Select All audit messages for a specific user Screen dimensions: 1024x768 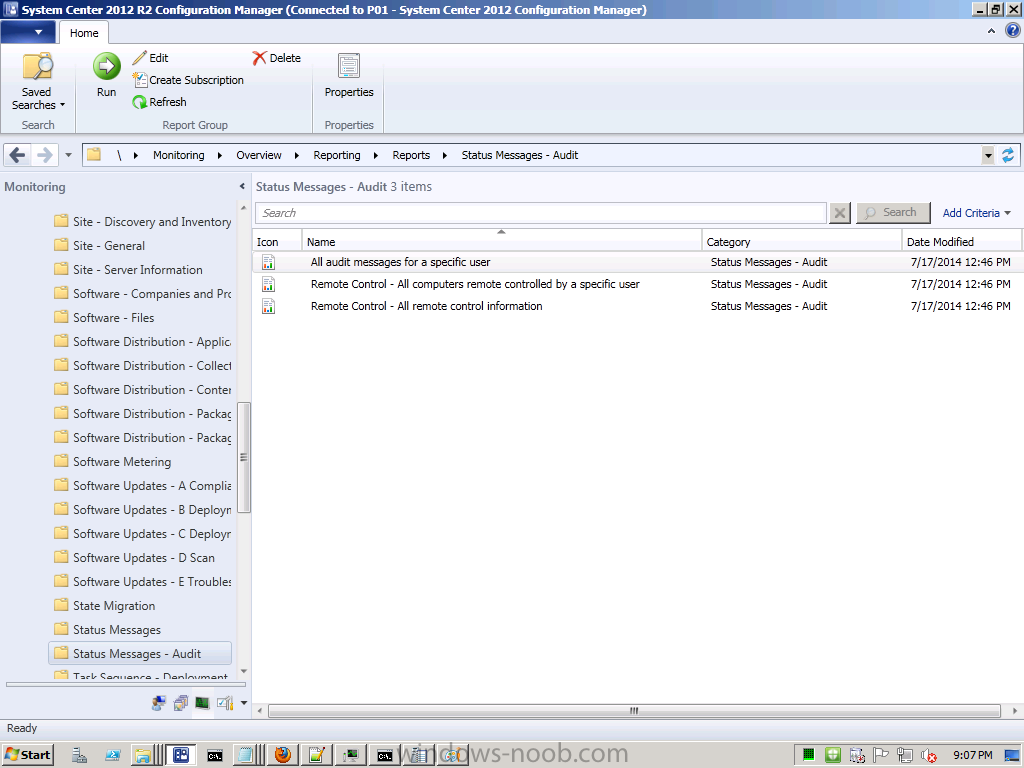(400, 262)
